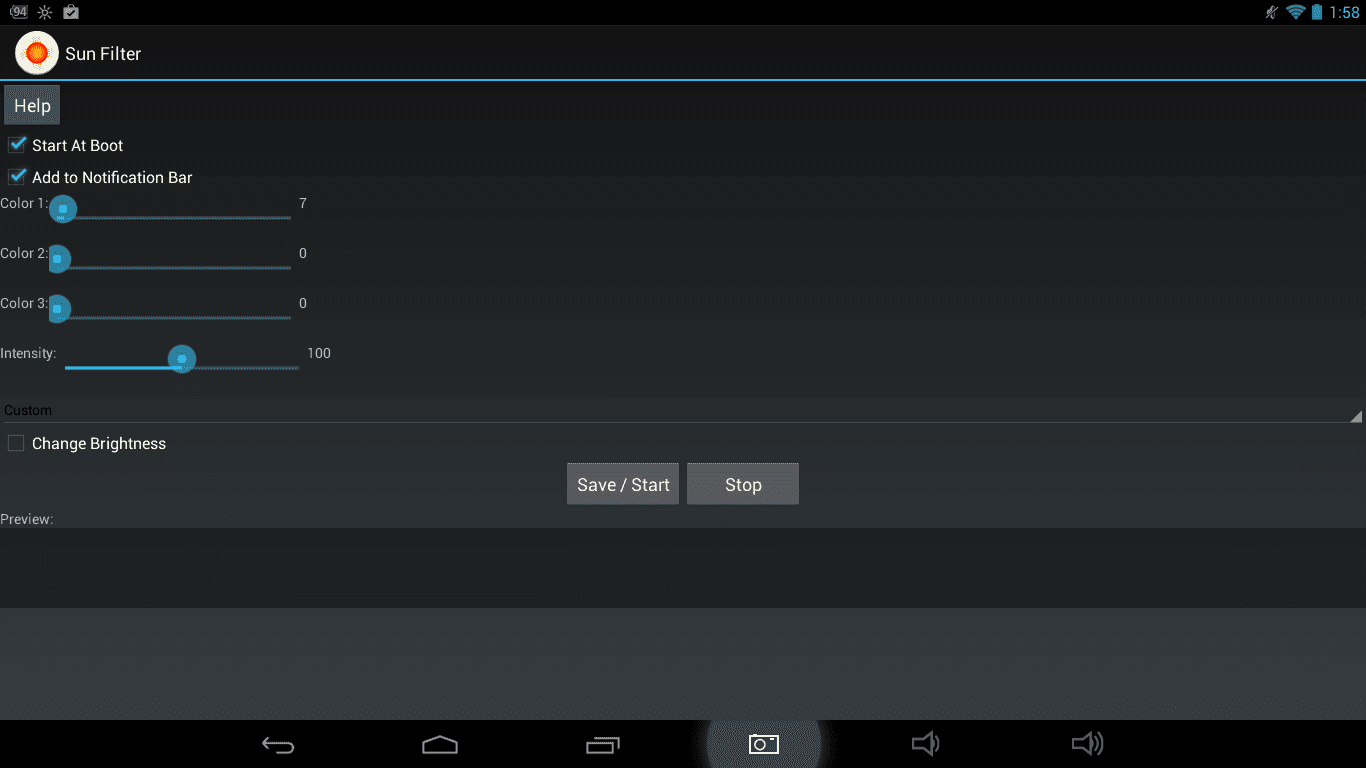
Task: Tap the home navigation icon
Action: coord(440,744)
